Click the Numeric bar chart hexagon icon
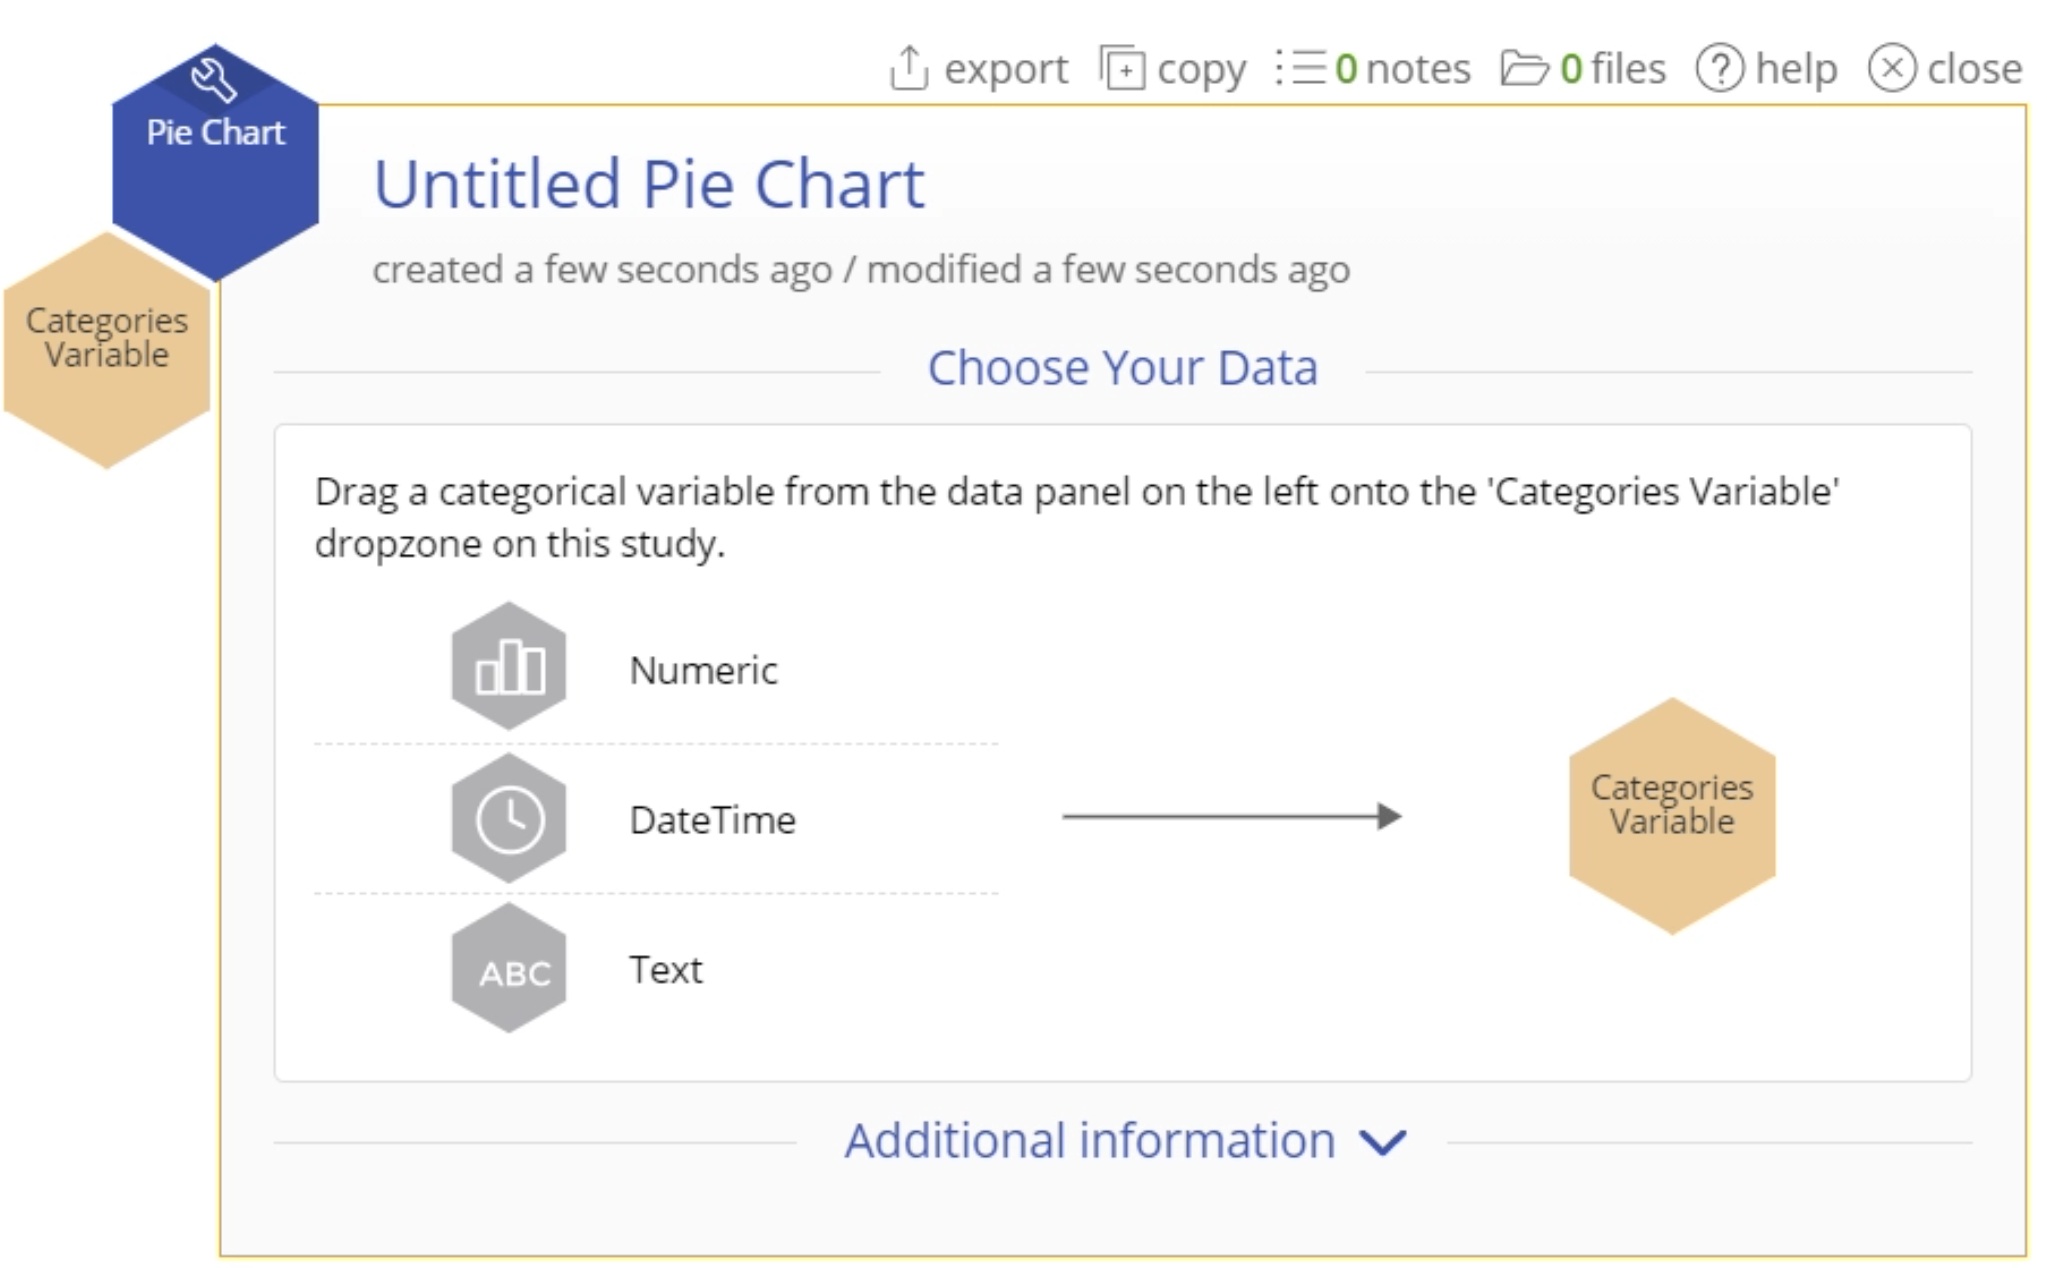This screenshot has width=2047, height=1268. [509, 667]
